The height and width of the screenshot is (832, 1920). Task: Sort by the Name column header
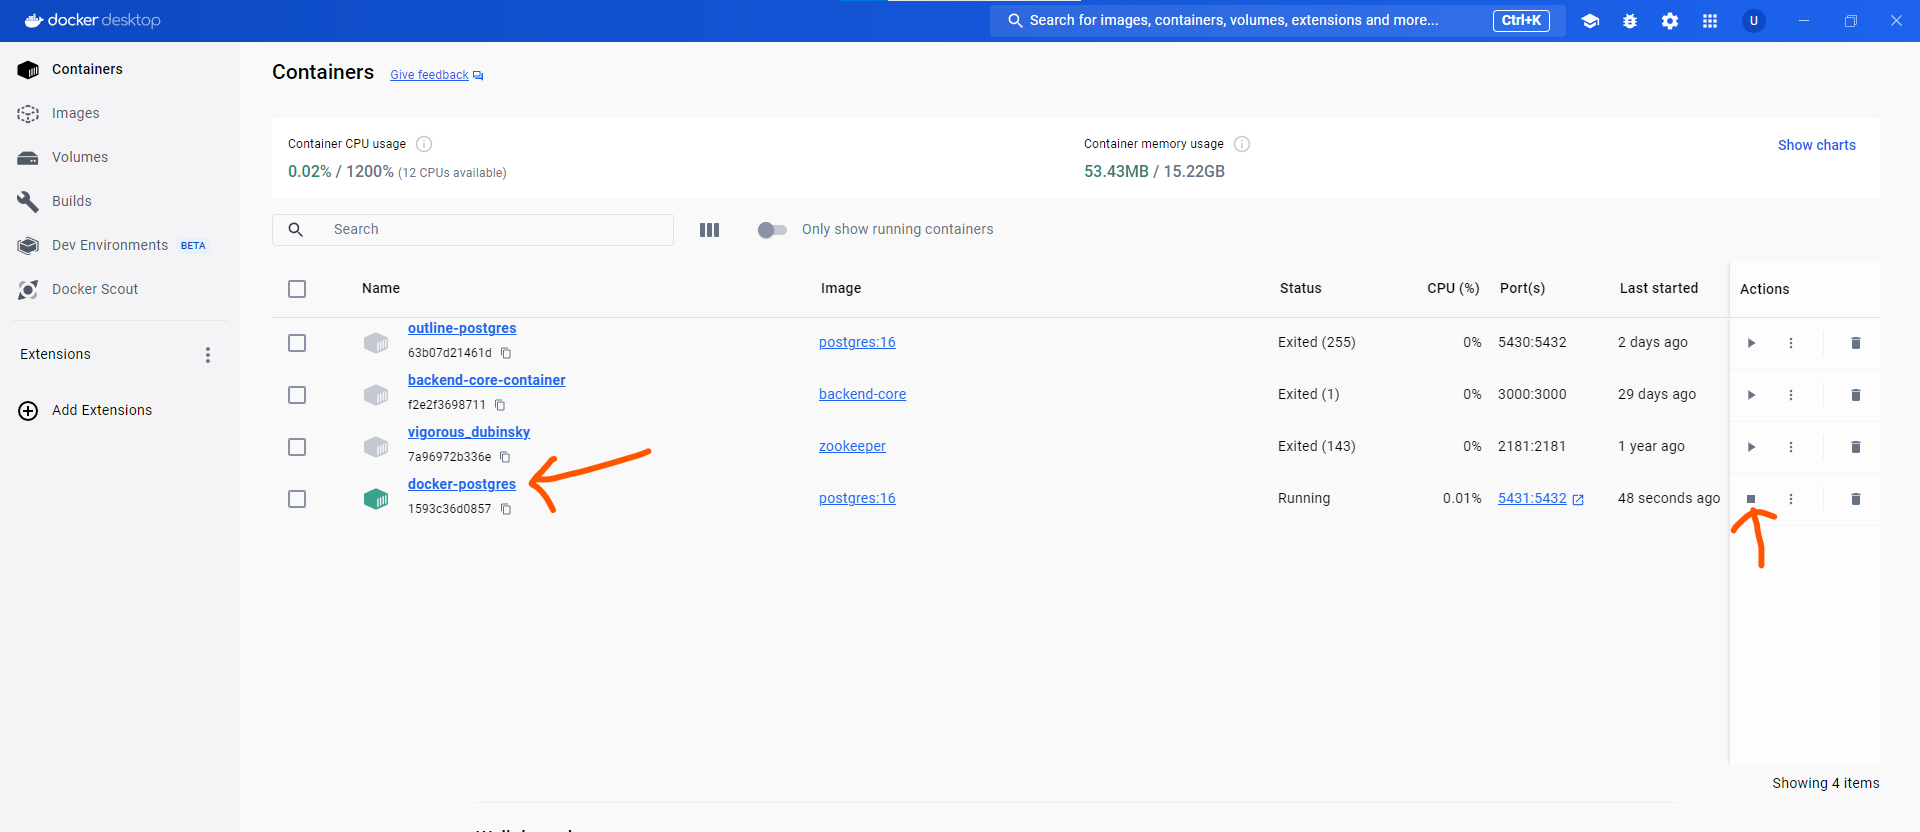[381, 288]
